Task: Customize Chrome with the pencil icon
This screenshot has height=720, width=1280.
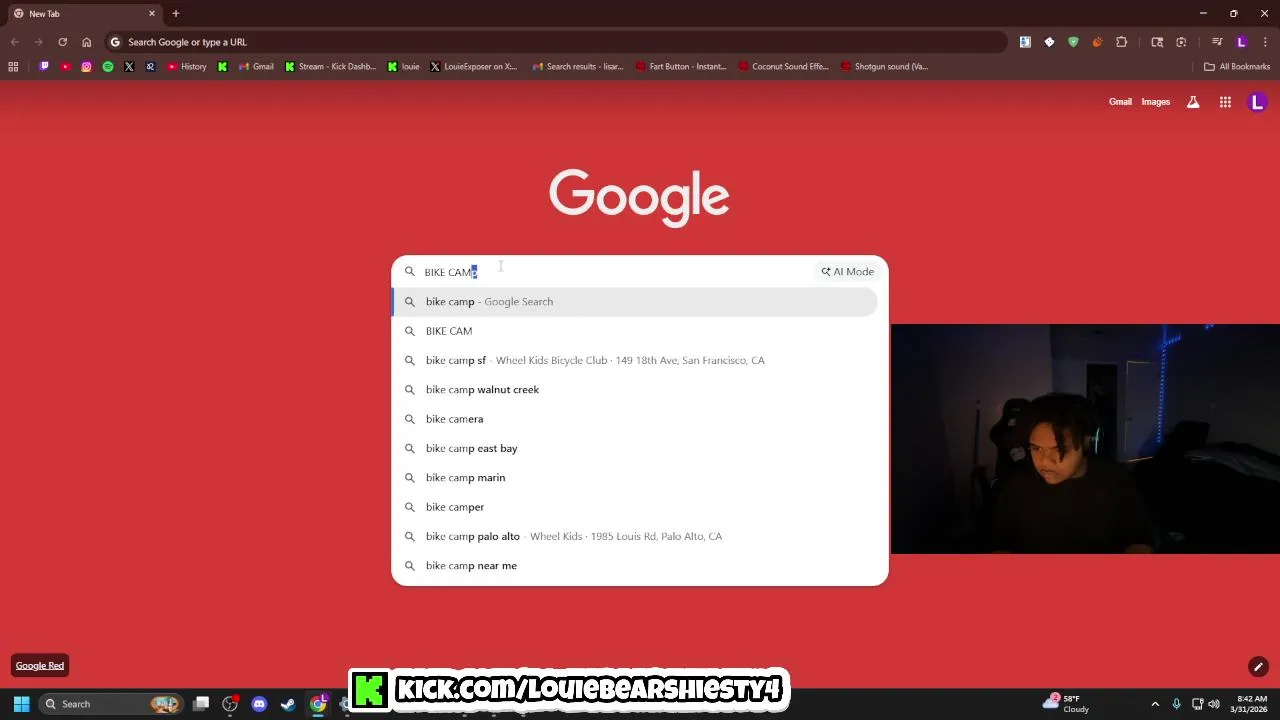Action: point(1258,667)
